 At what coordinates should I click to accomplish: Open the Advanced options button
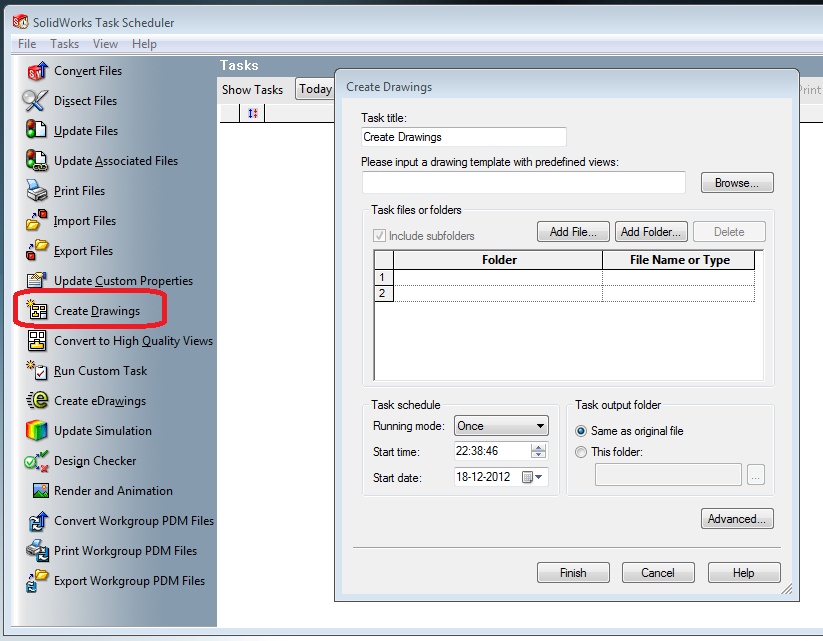point(737,519)
